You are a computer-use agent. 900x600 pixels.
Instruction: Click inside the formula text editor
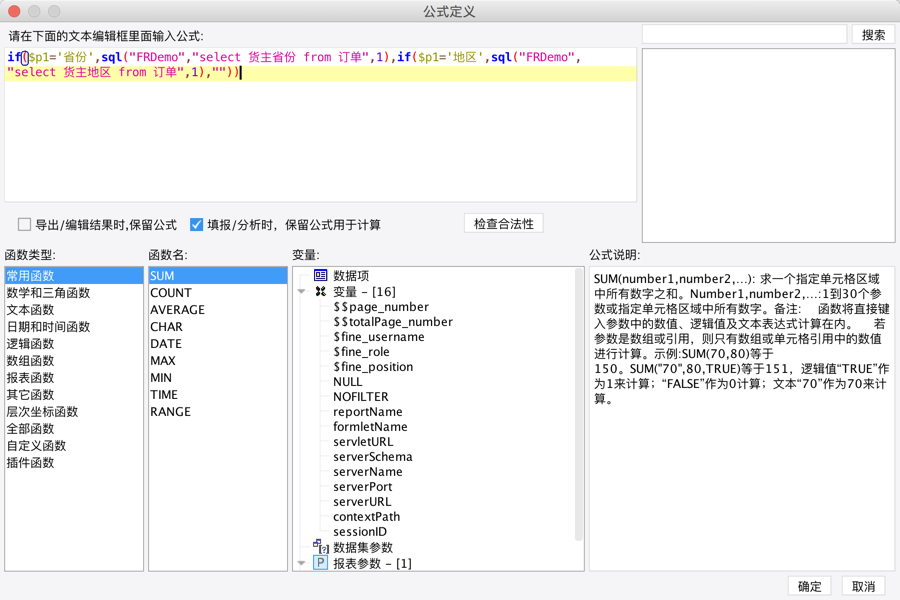(x=320, y=125)
